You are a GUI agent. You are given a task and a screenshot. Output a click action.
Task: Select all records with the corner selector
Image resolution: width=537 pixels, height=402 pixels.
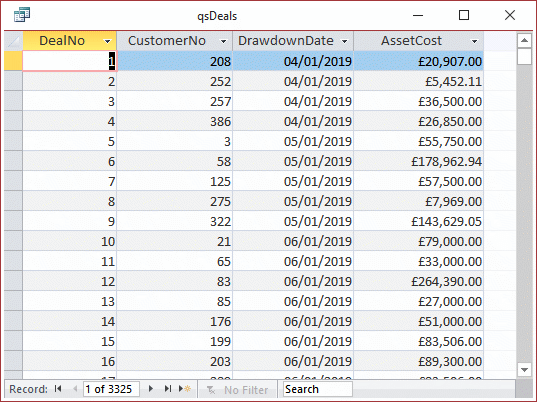coord(13,41)
